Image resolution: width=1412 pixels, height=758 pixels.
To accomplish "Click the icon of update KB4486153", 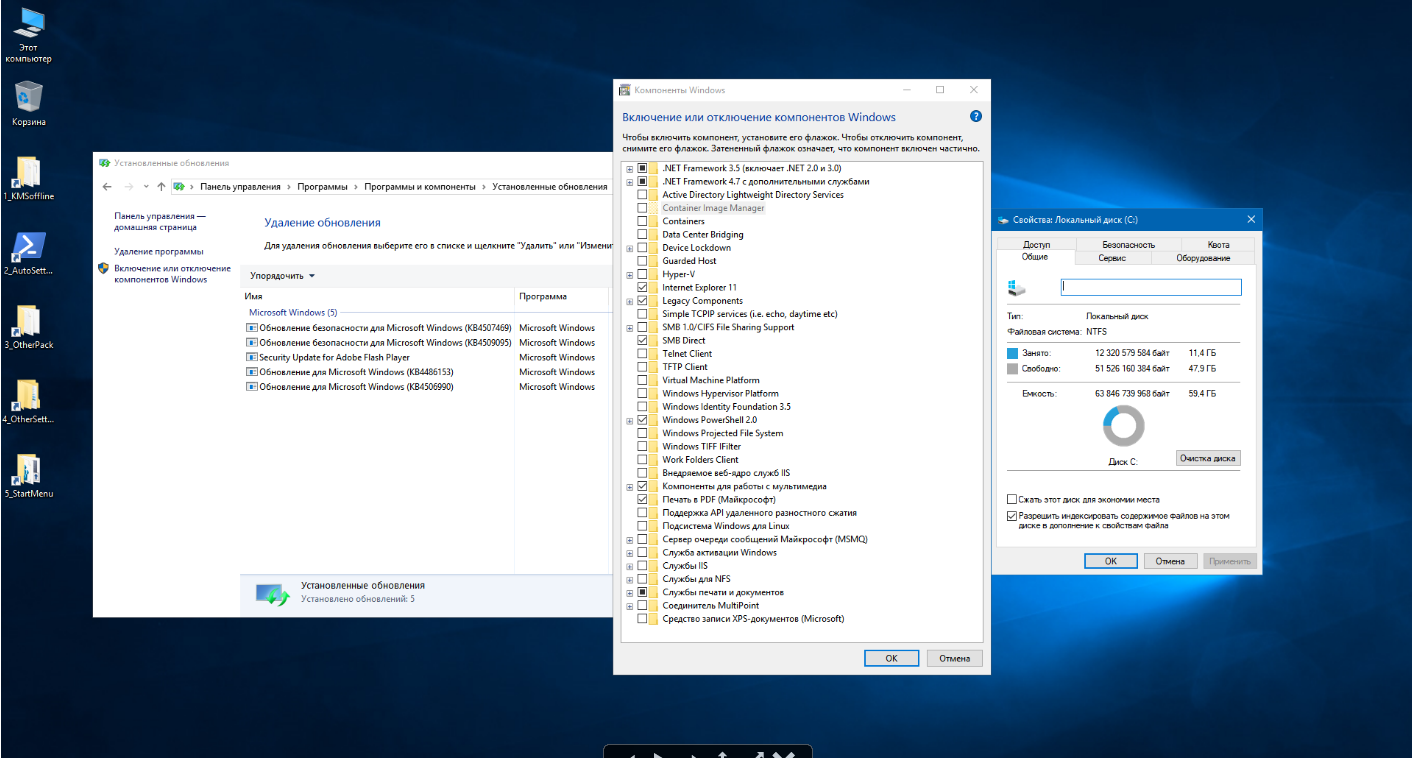I will (252, 372).
